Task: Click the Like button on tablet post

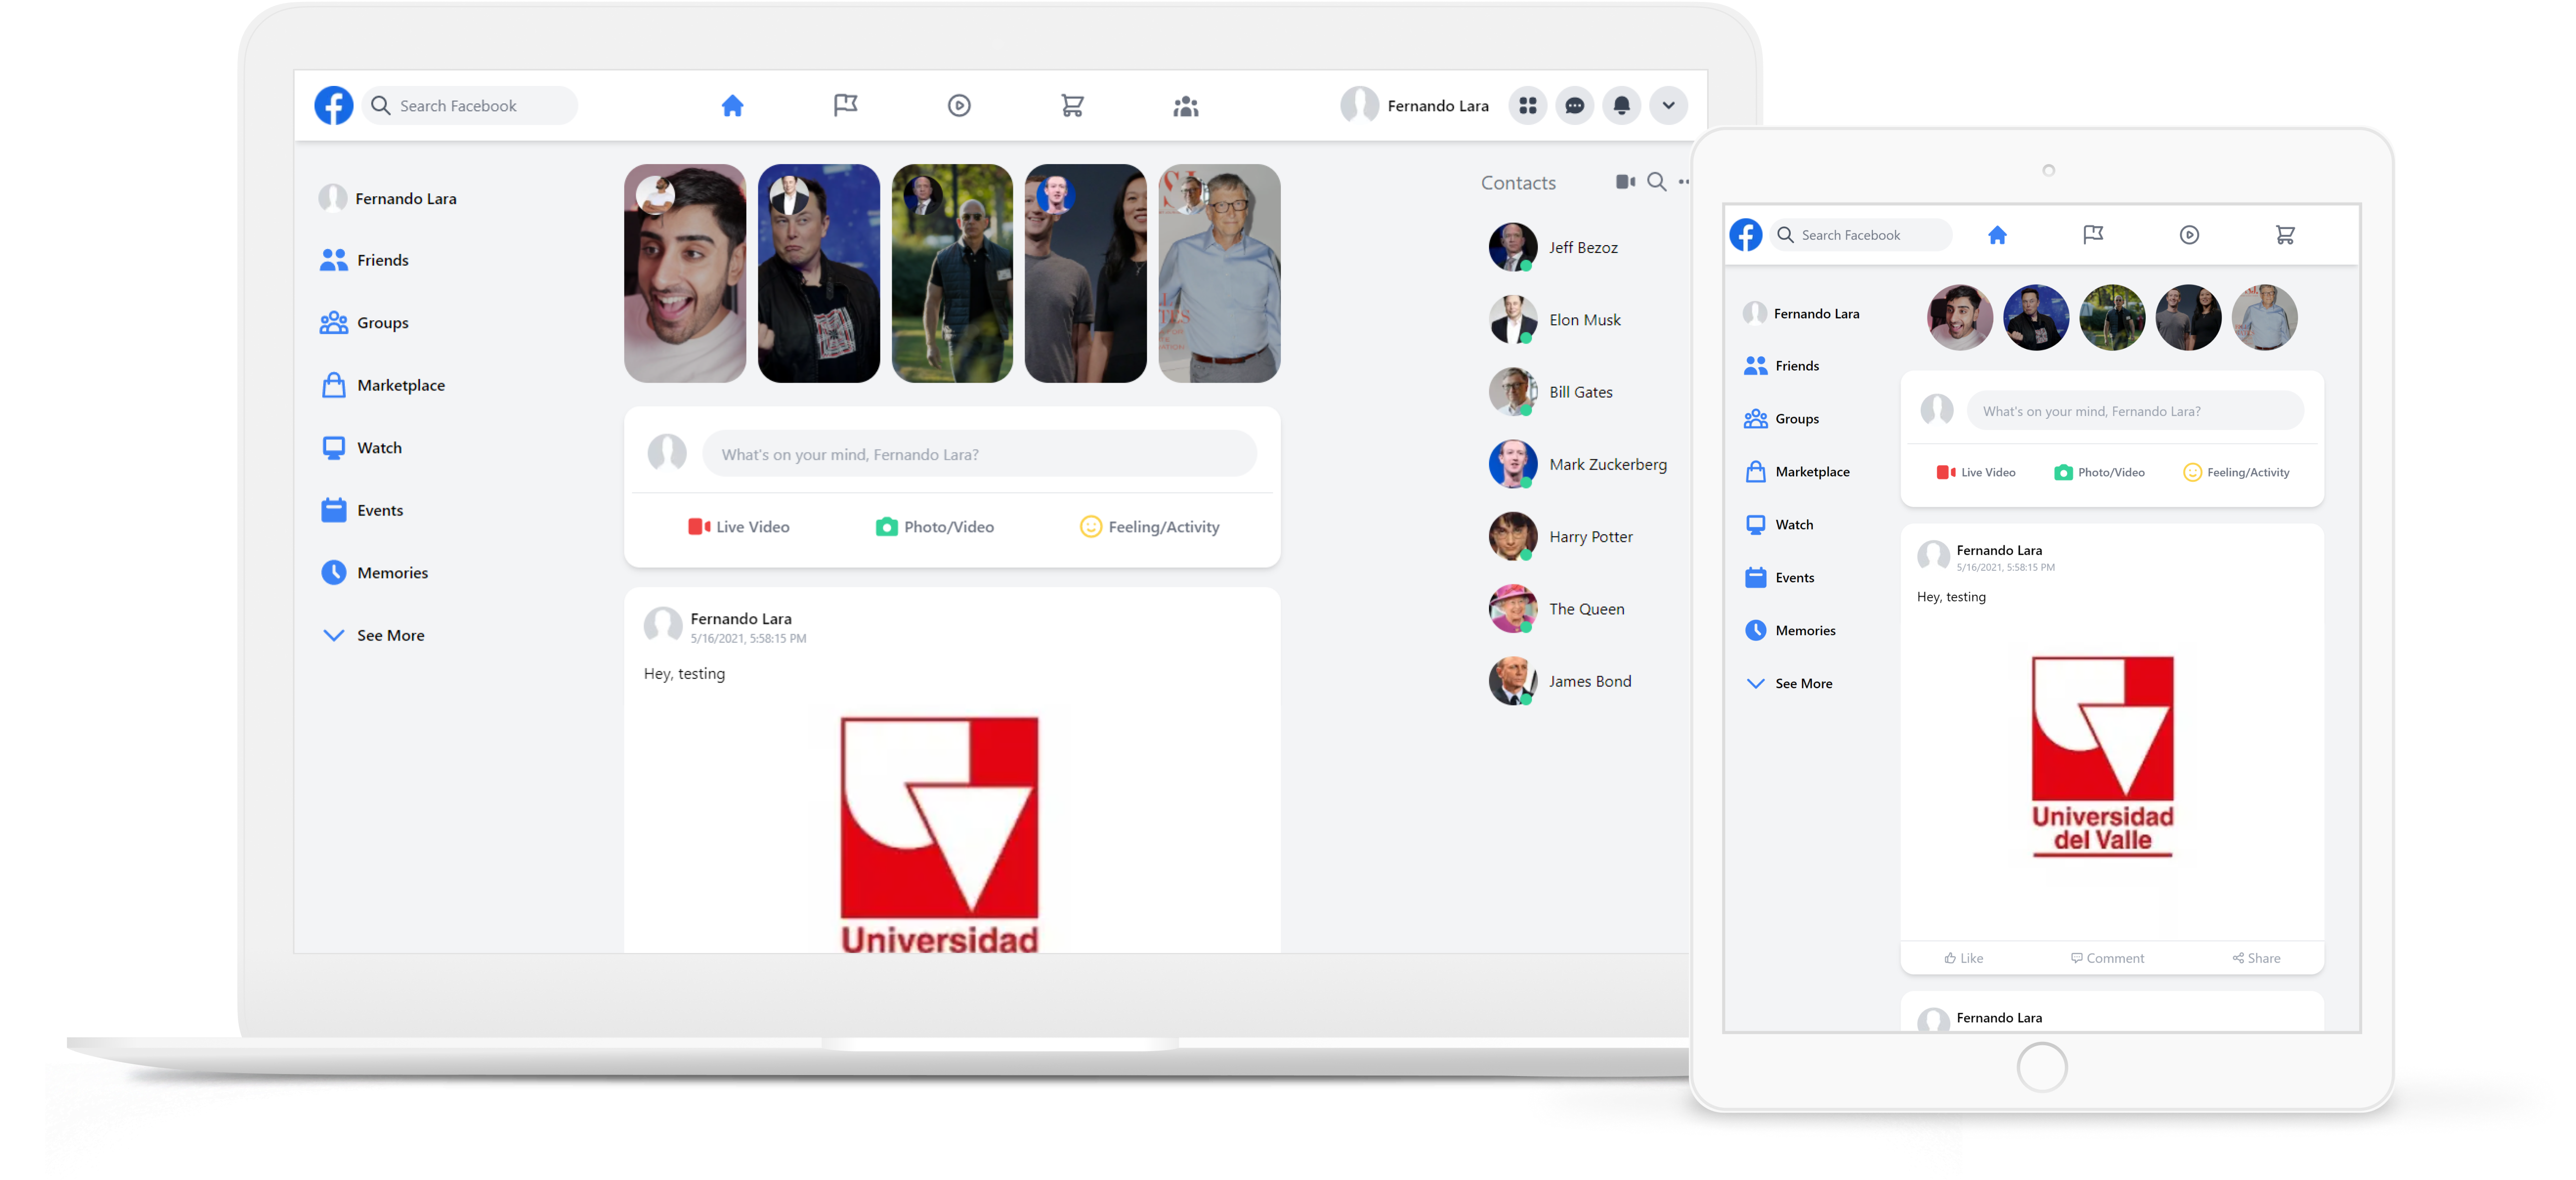Action: [x=1963, y=958]
